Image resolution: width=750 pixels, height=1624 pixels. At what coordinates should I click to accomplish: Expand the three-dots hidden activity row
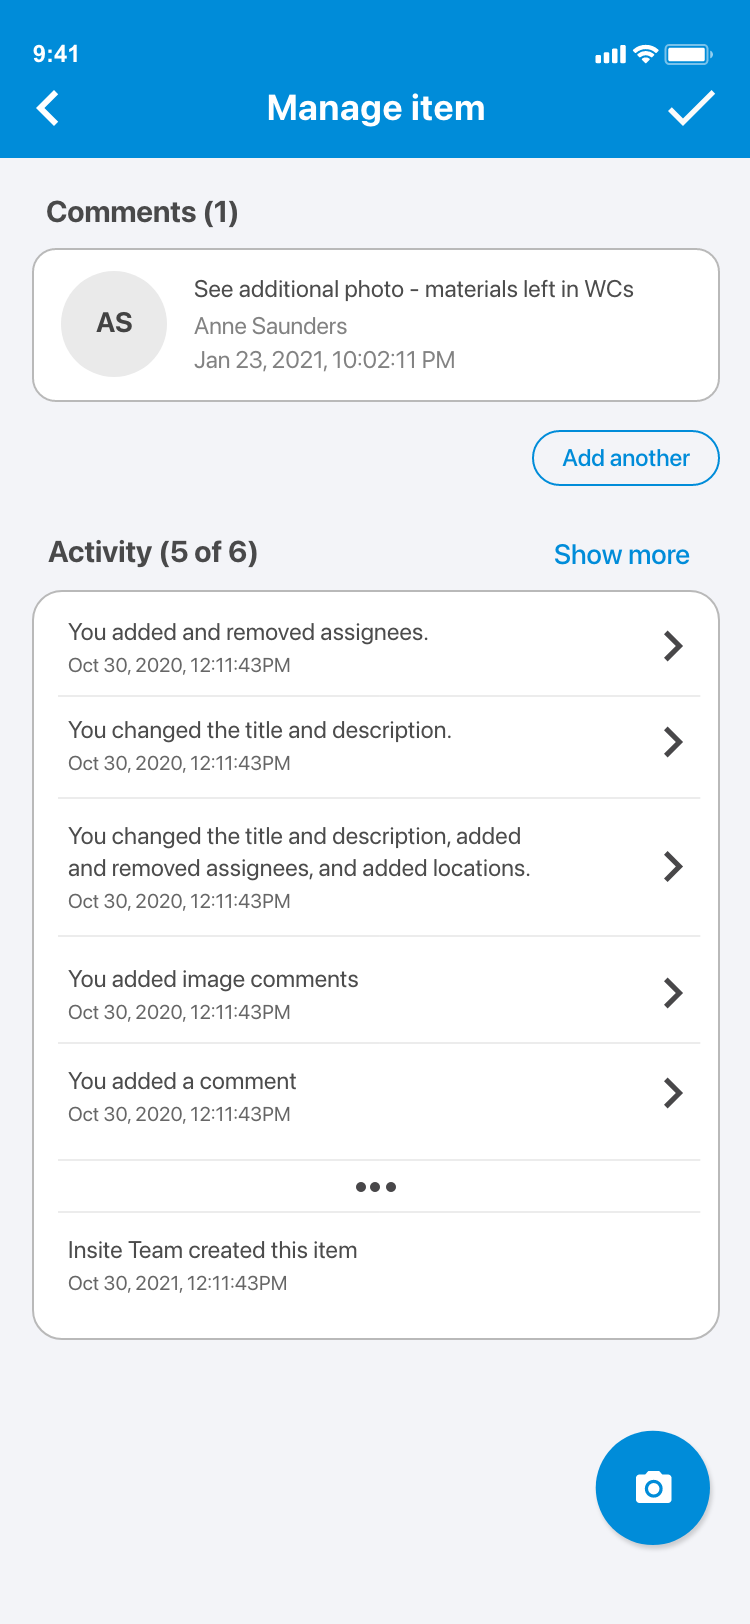(376, 1187)
